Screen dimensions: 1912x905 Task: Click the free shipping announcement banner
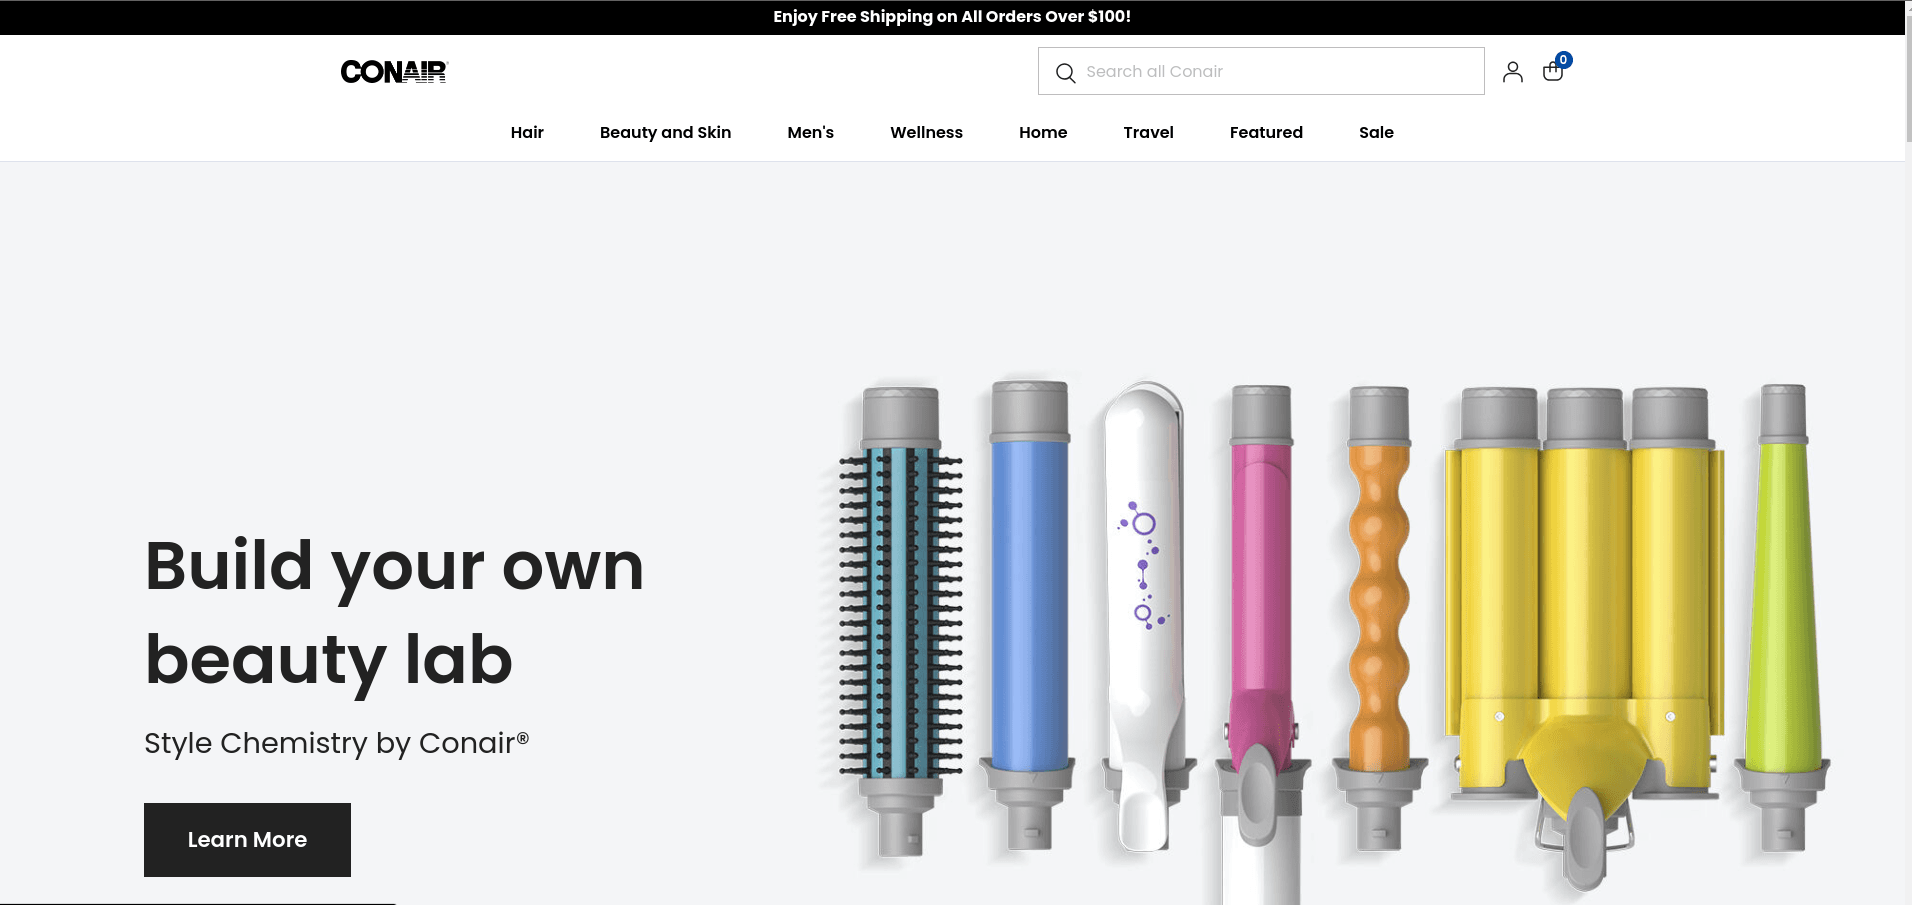pyautogui.click(x=952, y=17)
